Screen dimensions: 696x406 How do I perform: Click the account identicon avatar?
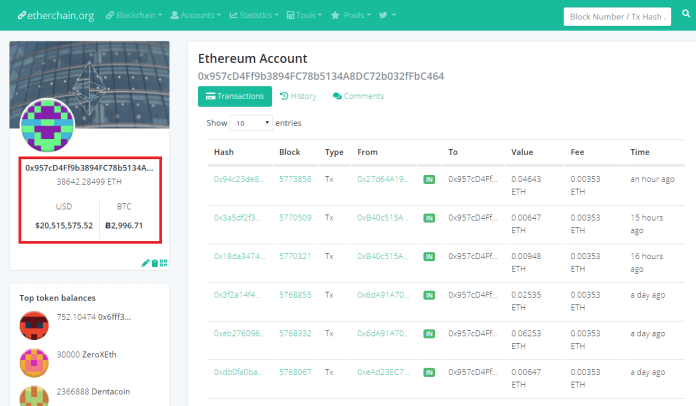[x=47, y=125]
